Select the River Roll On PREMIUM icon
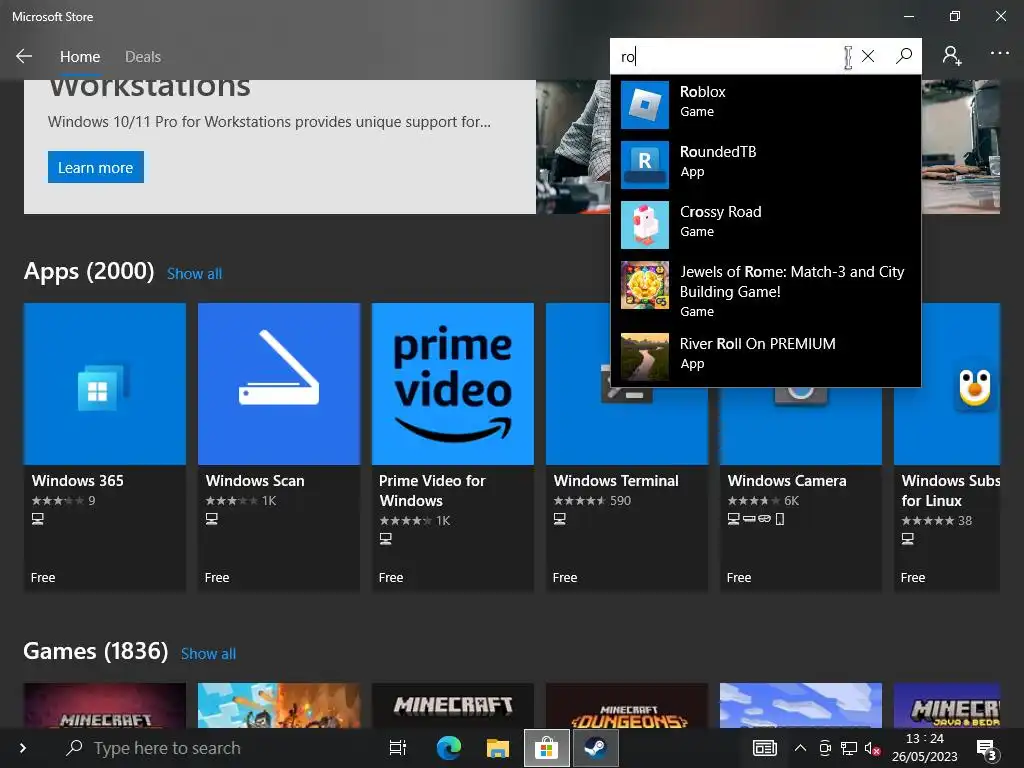 click(645, 357)
